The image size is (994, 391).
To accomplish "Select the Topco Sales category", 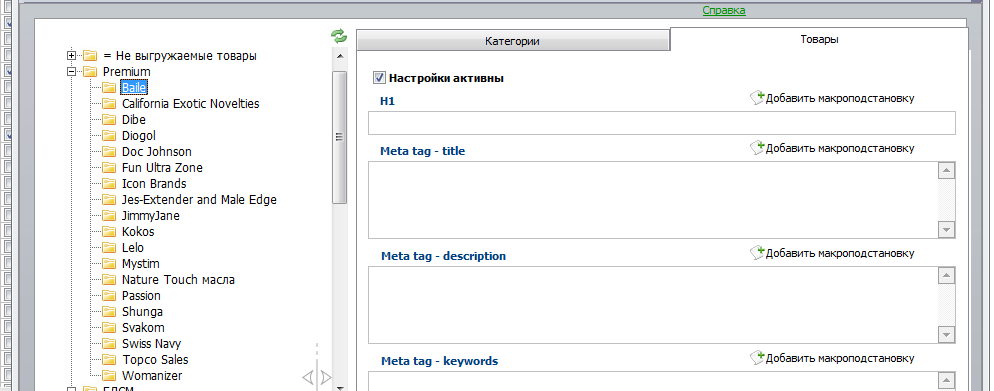I will [155, 359].
